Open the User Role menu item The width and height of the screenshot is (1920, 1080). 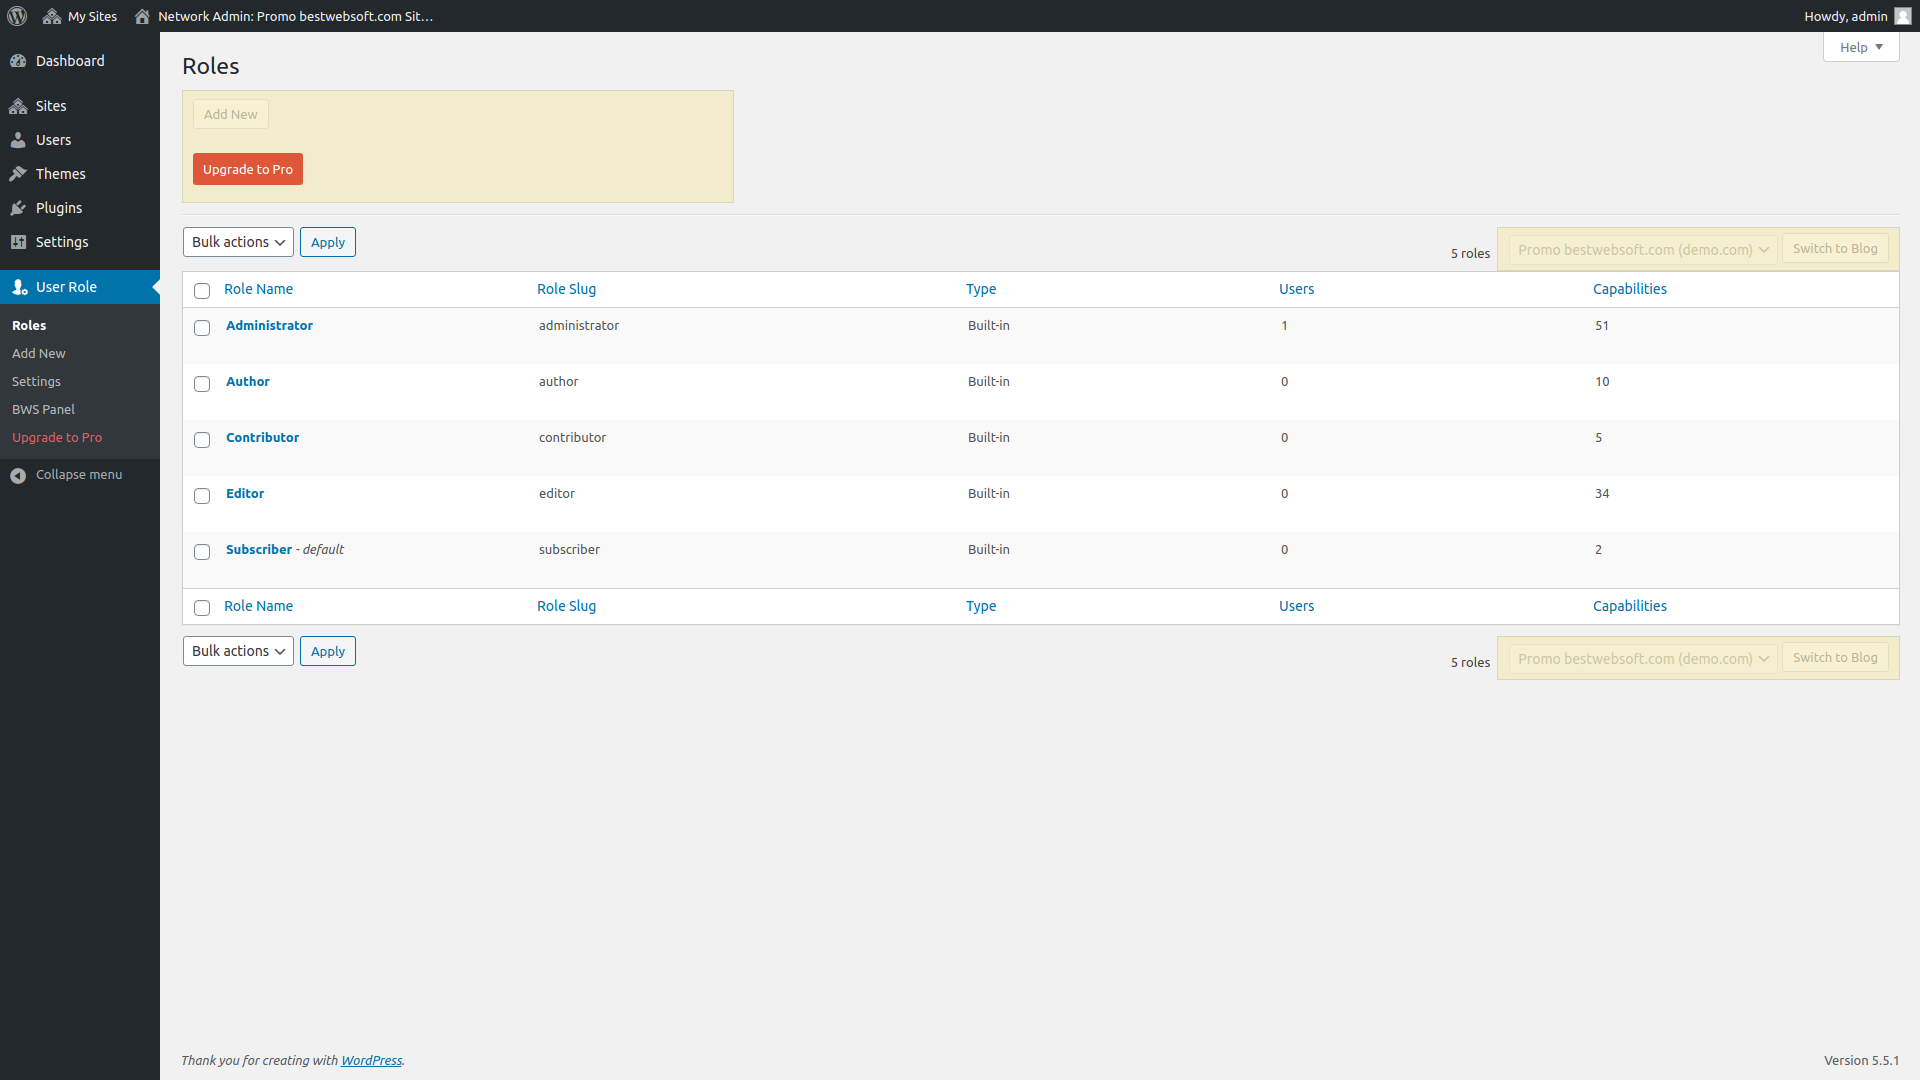80,287
